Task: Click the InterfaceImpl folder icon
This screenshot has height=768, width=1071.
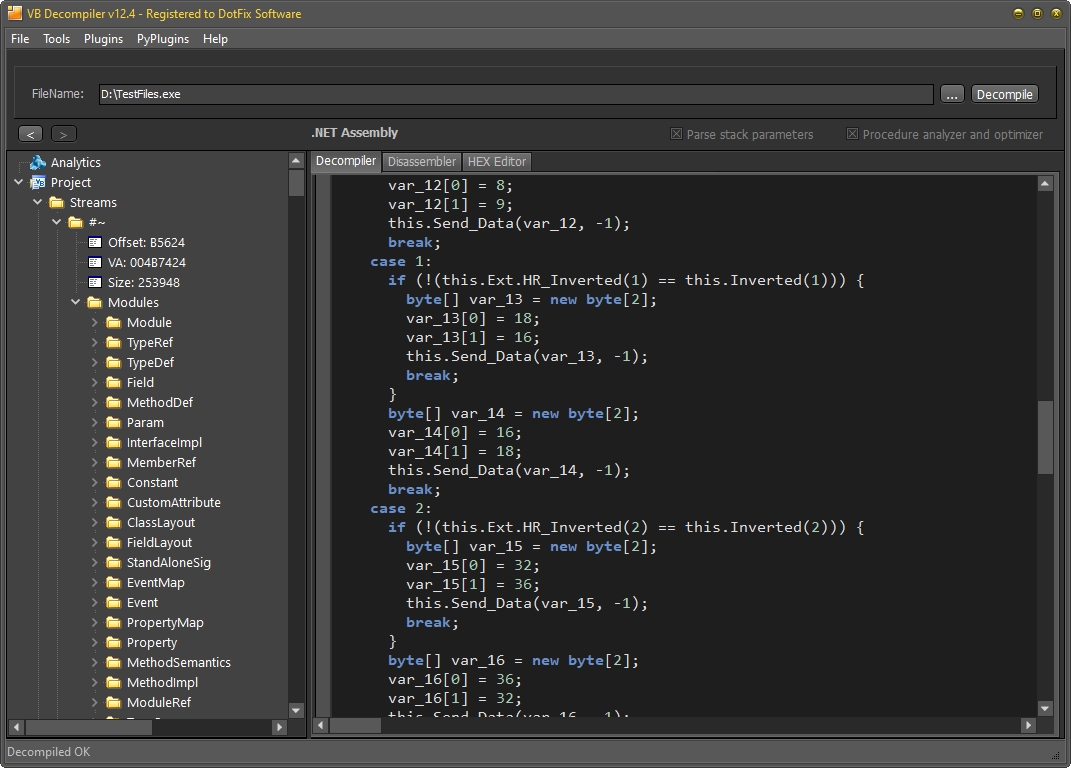Action: (x=113, y=442)
